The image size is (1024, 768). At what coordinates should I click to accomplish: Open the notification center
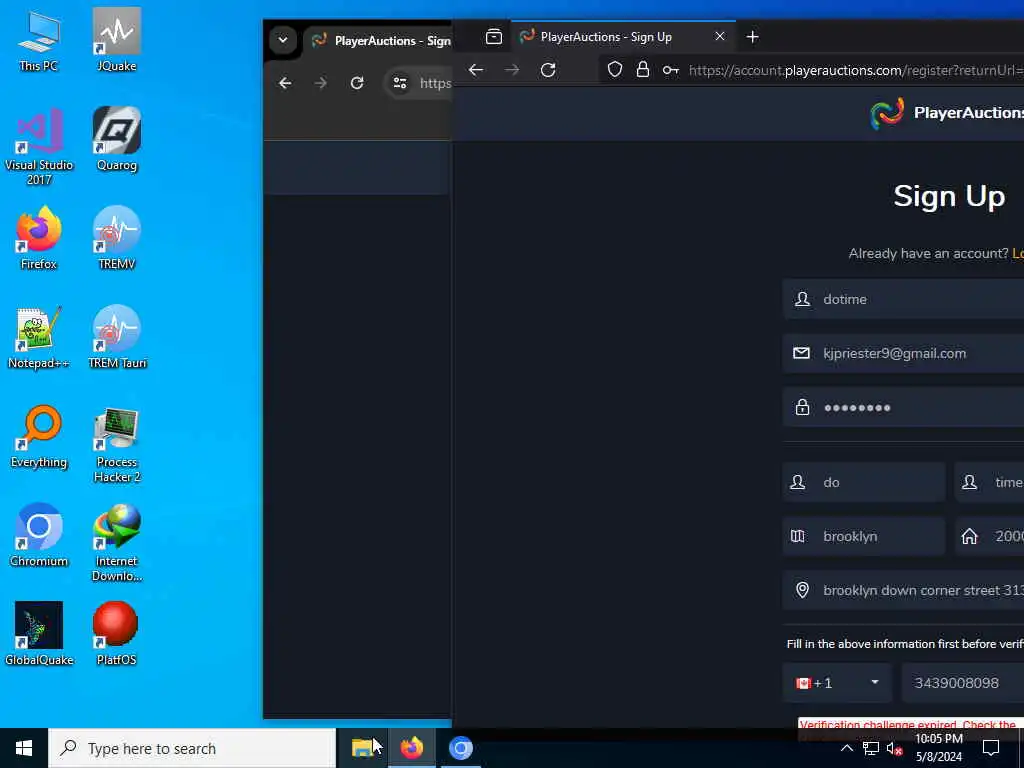[991, 748]
